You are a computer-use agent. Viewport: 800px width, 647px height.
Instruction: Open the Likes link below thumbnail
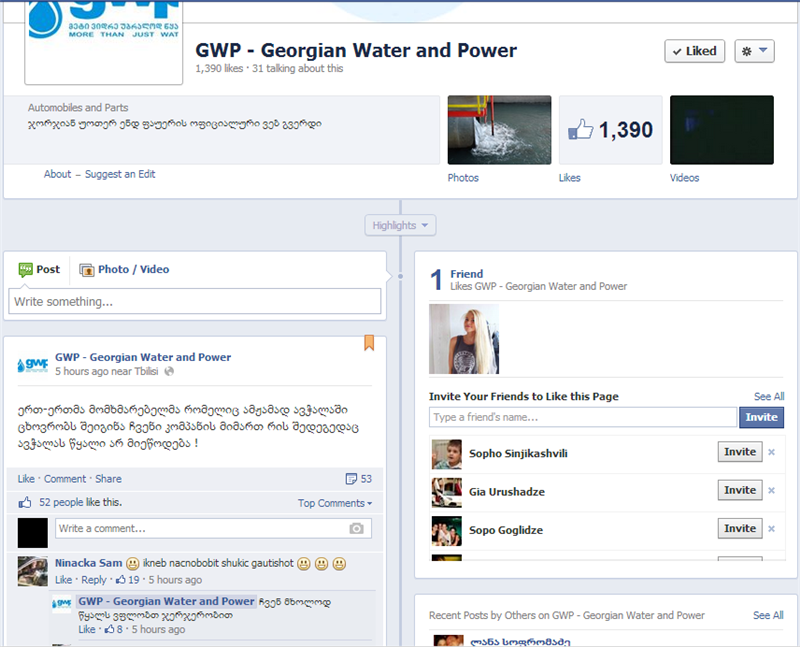click(569, 178)
